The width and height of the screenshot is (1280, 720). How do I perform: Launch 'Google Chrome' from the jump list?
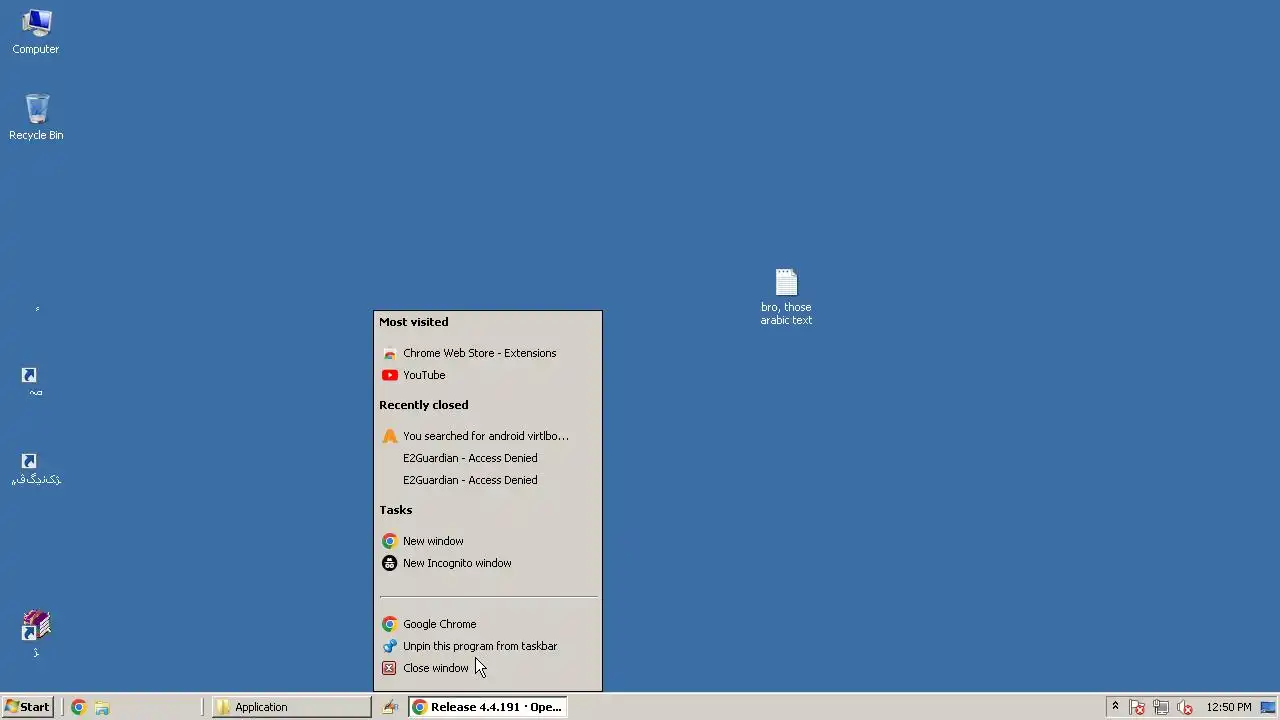[x=488, y=624]
